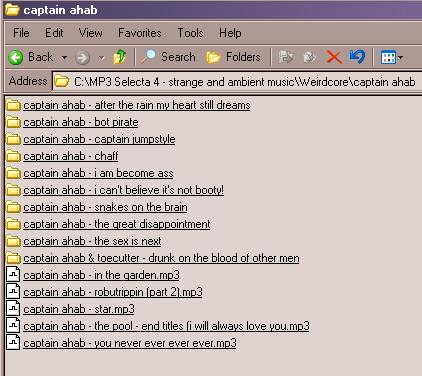
Task: Click audio file icon beside 'you never ever'
Action: click(x=13, y=343)
